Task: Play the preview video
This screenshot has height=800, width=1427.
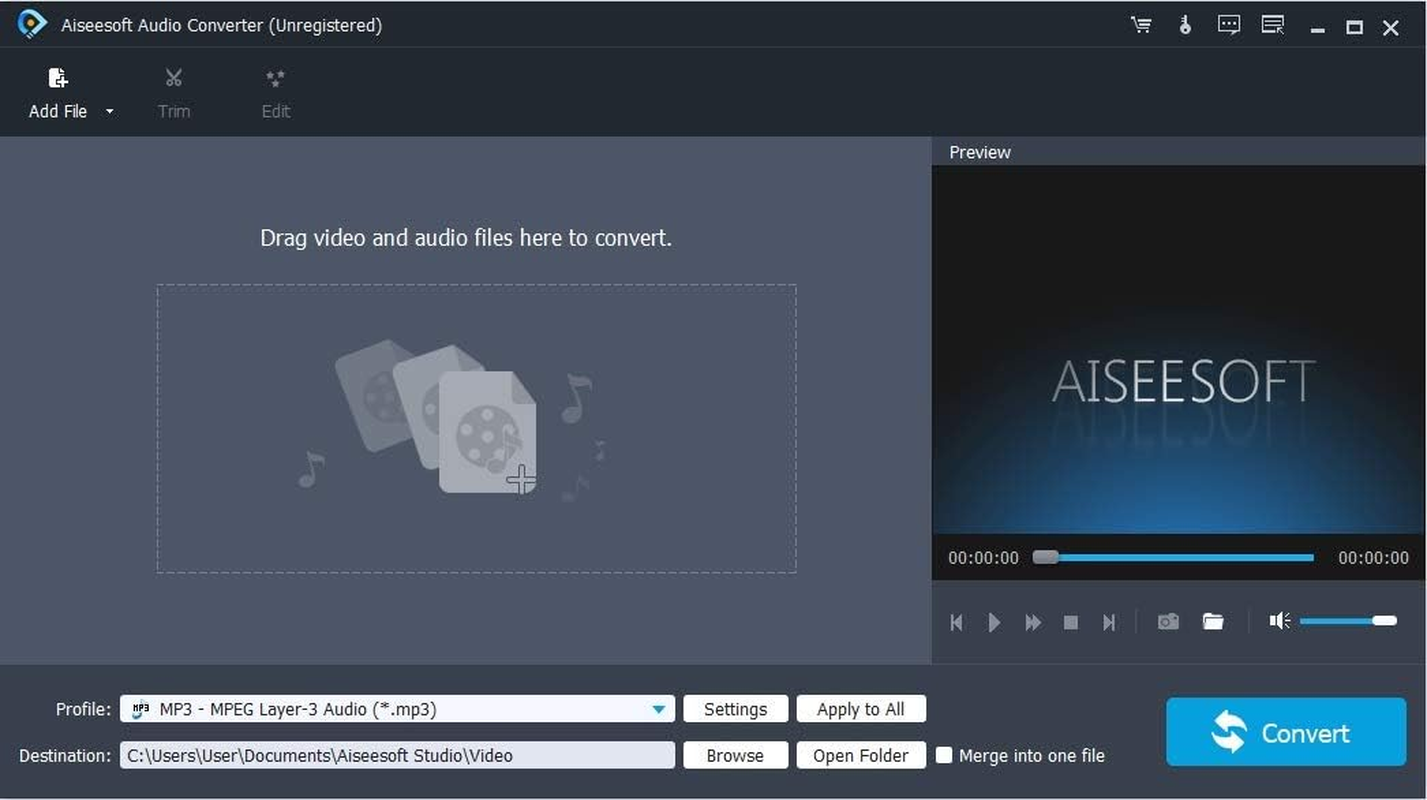Action: click(994, 621)
